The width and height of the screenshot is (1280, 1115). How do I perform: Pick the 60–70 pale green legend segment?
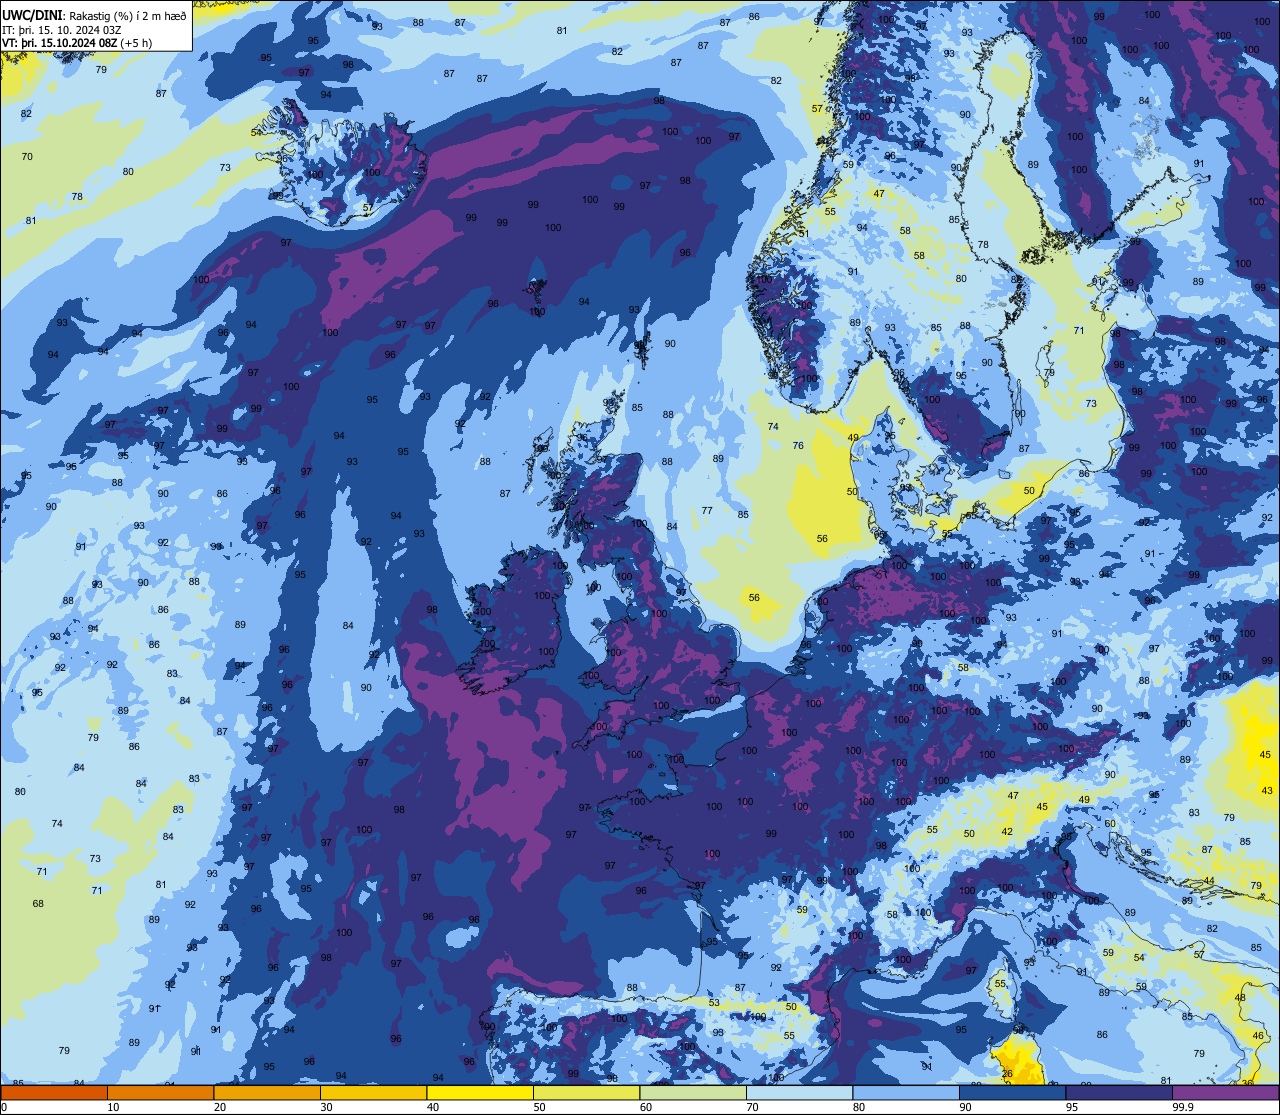pyautogui.click(x=693, y=1093)
